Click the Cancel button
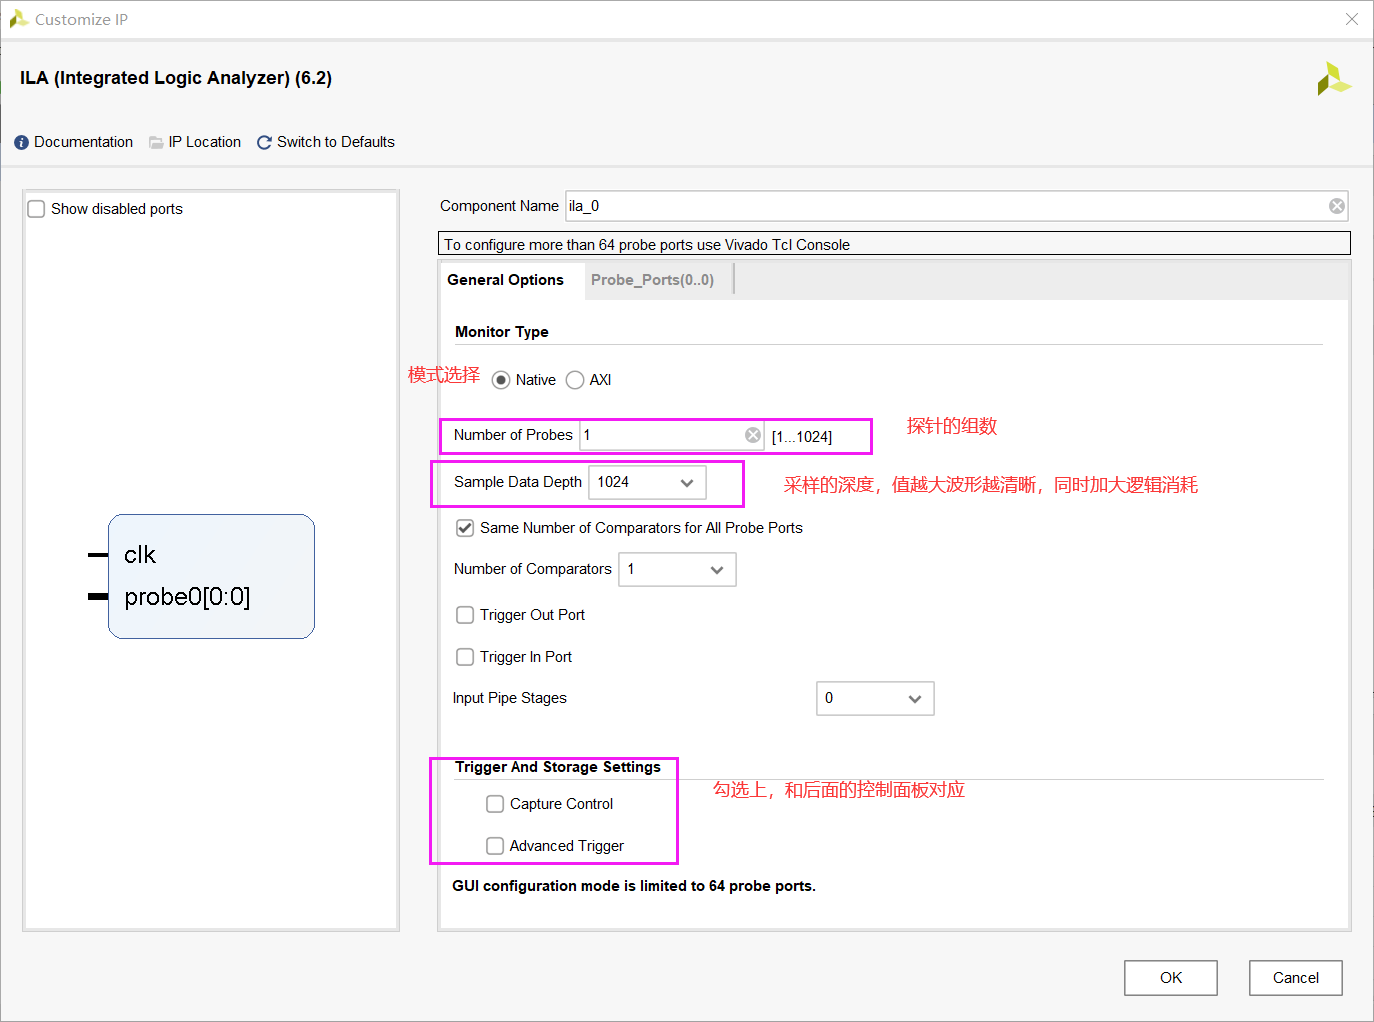The image size is (1374, 1022). pyautogui.click(x=1296, y=978)
